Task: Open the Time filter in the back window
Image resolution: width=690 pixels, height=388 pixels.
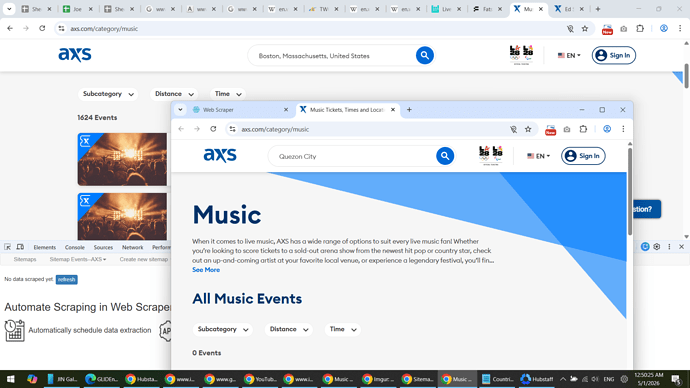Action: [x=228, y=94]
